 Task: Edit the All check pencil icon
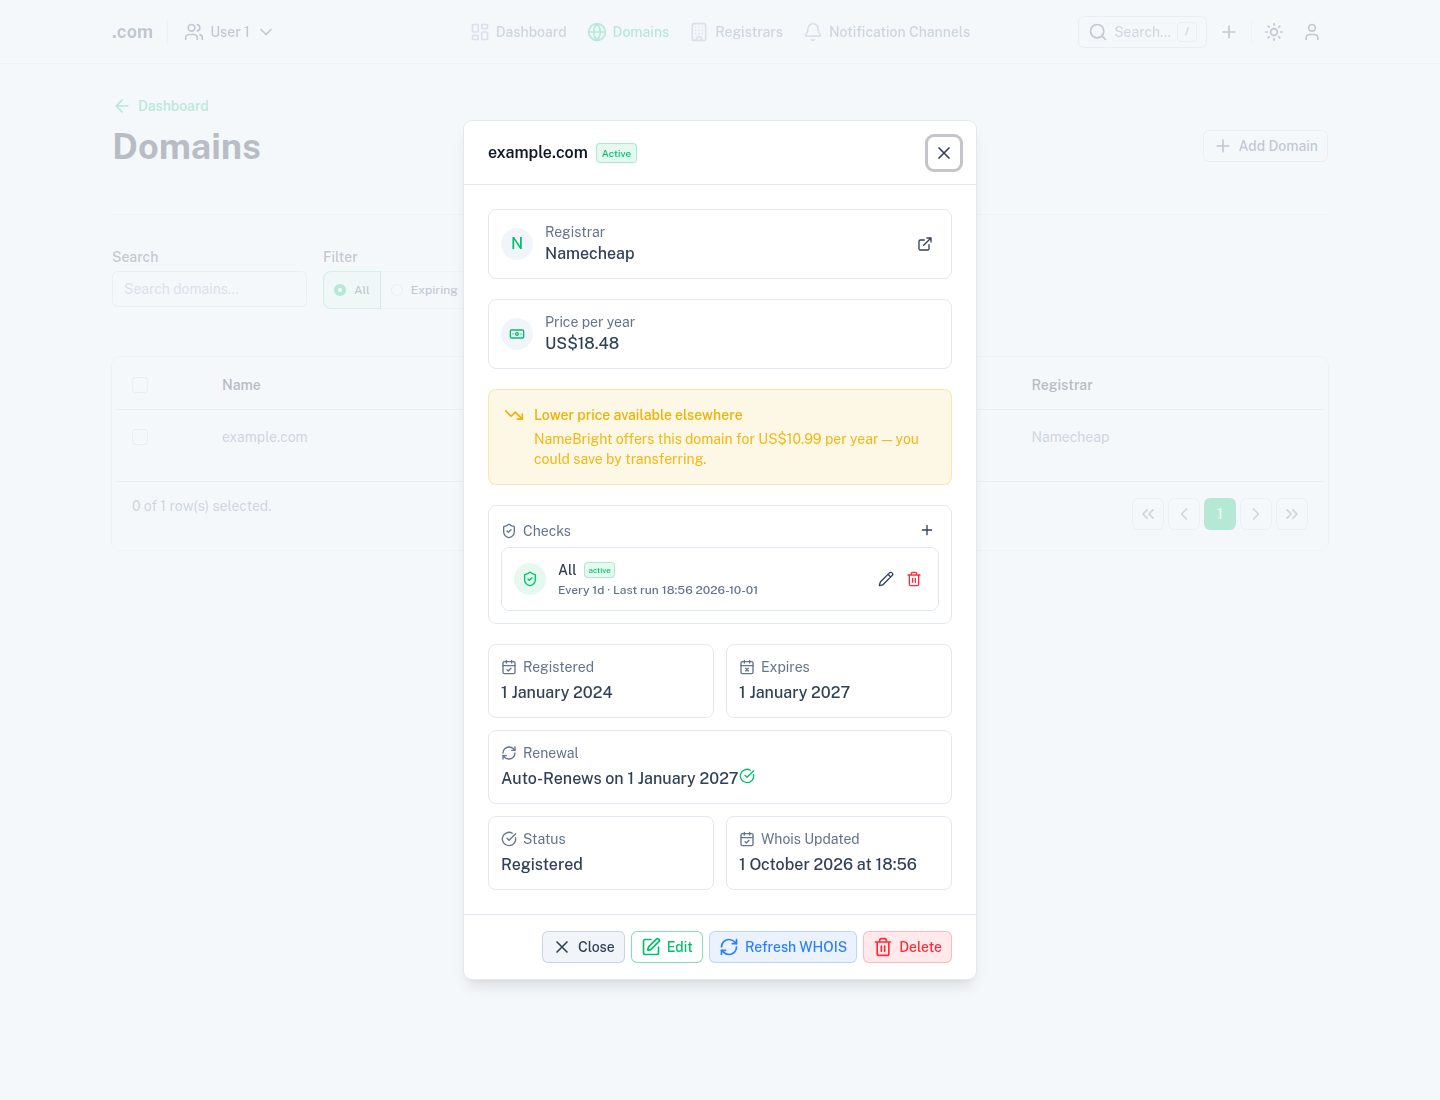[886, 579]
